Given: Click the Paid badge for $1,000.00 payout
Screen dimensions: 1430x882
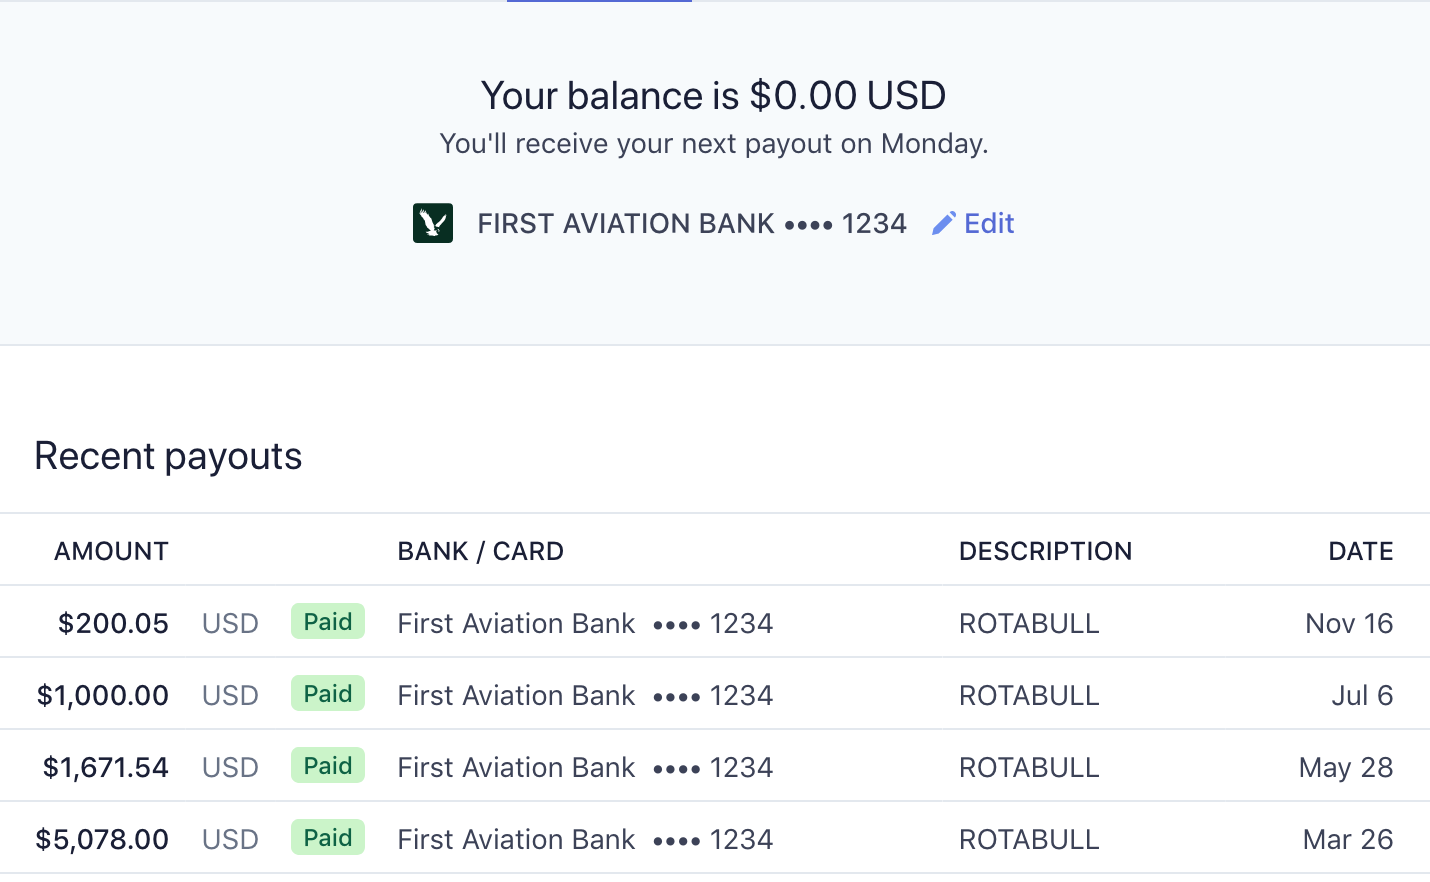Looking at the screenshot, I should [328, 694].
